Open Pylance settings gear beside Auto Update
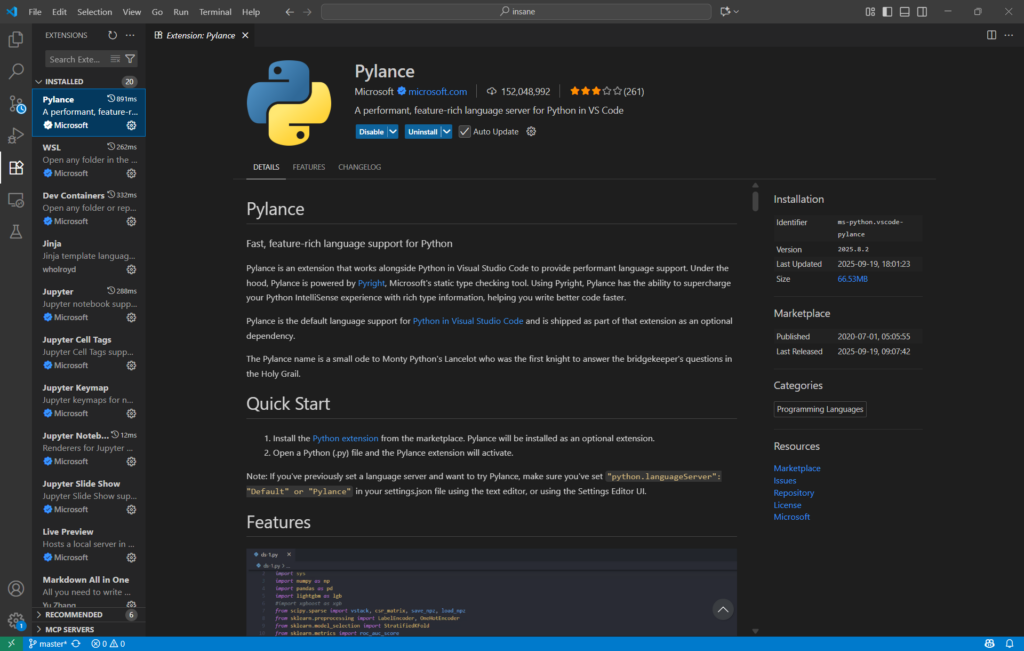1024x651 pixels. pos(531,131)
